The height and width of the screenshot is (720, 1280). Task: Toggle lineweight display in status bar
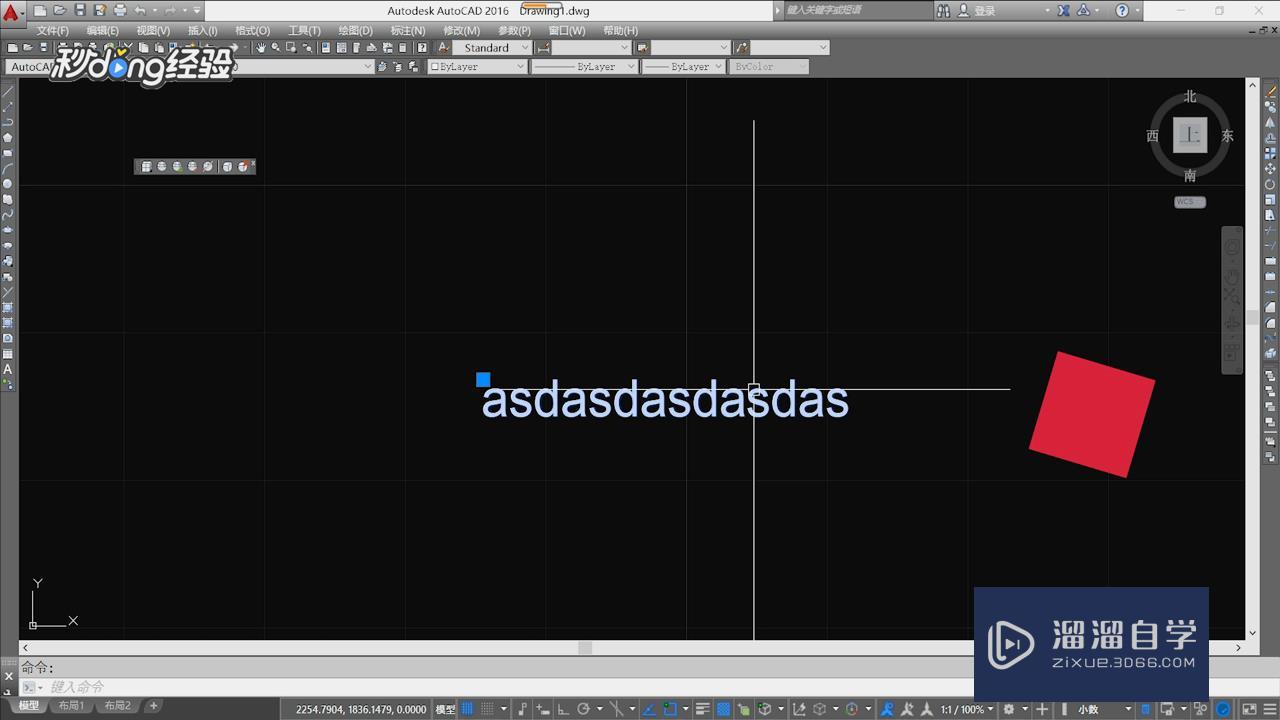(x=702, y=709)
